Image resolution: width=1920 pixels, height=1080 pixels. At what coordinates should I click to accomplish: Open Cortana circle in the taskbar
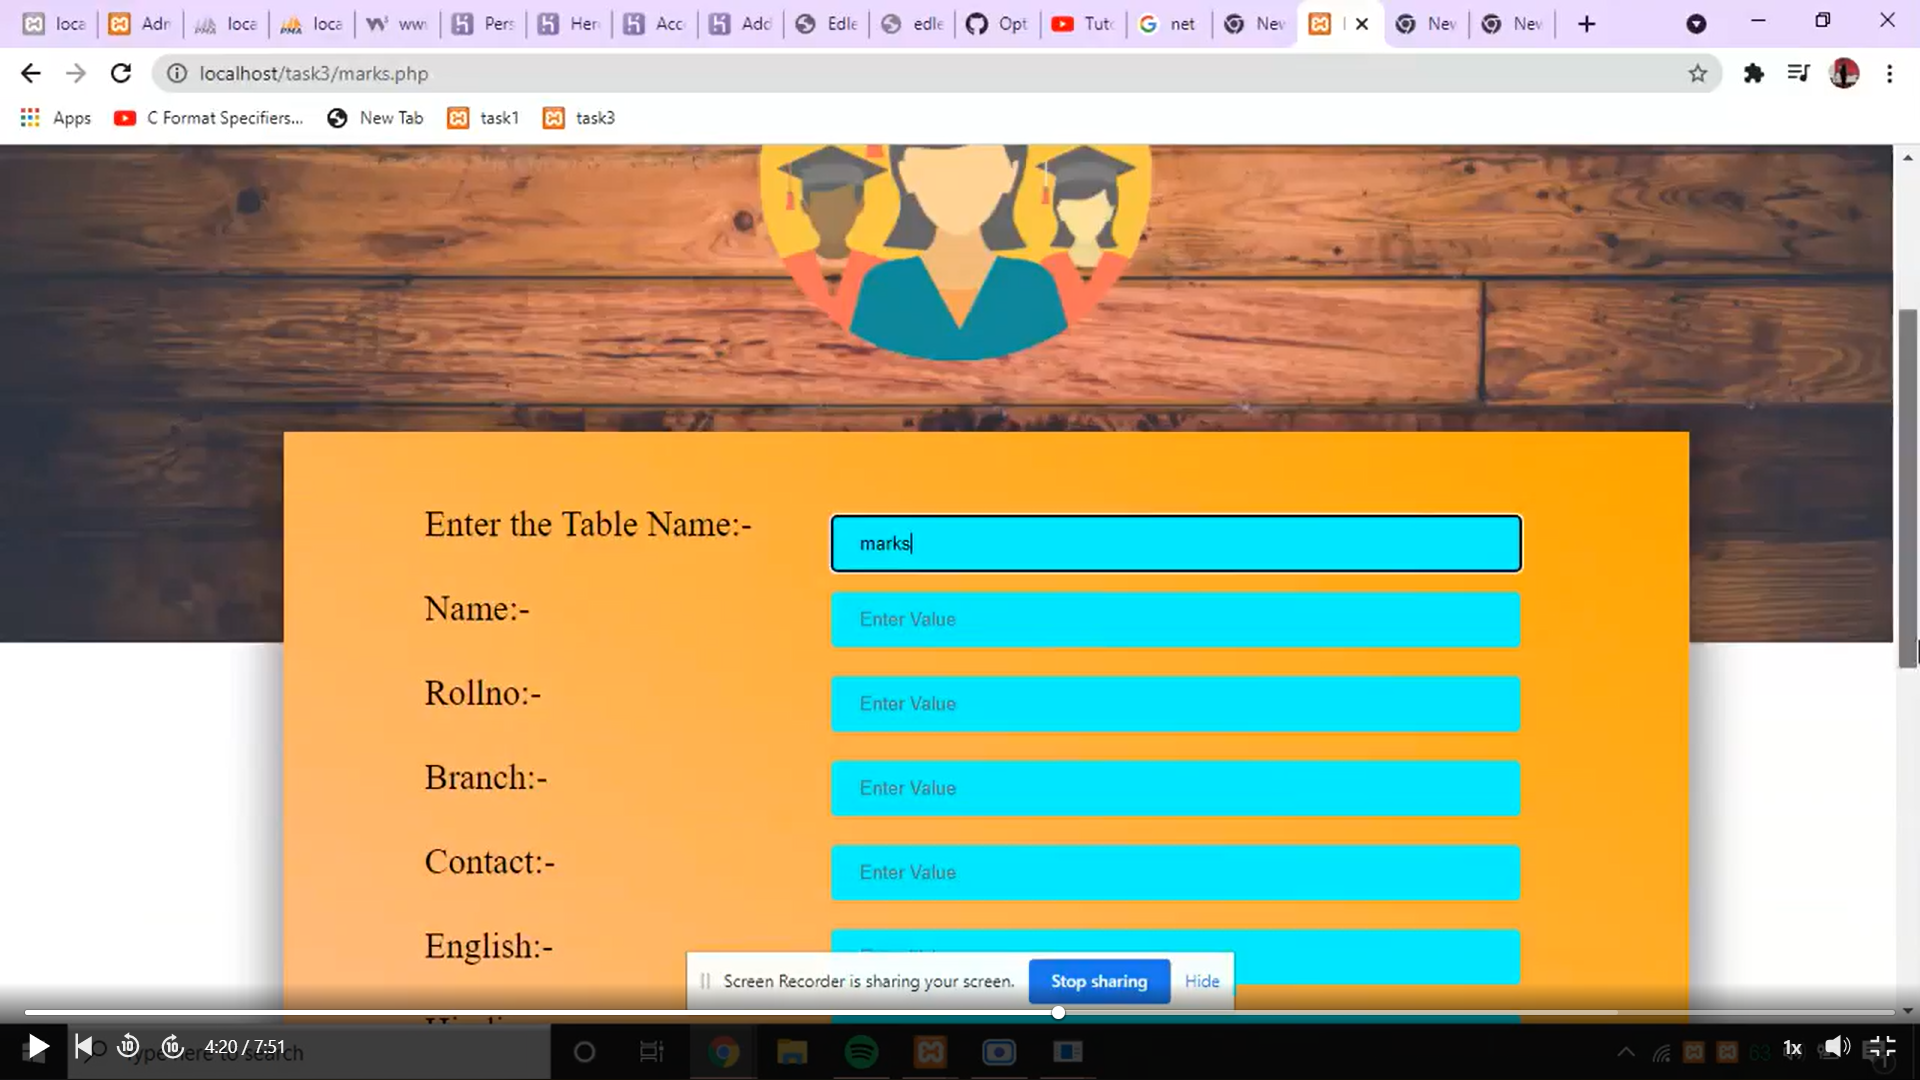pos(585,1052)
